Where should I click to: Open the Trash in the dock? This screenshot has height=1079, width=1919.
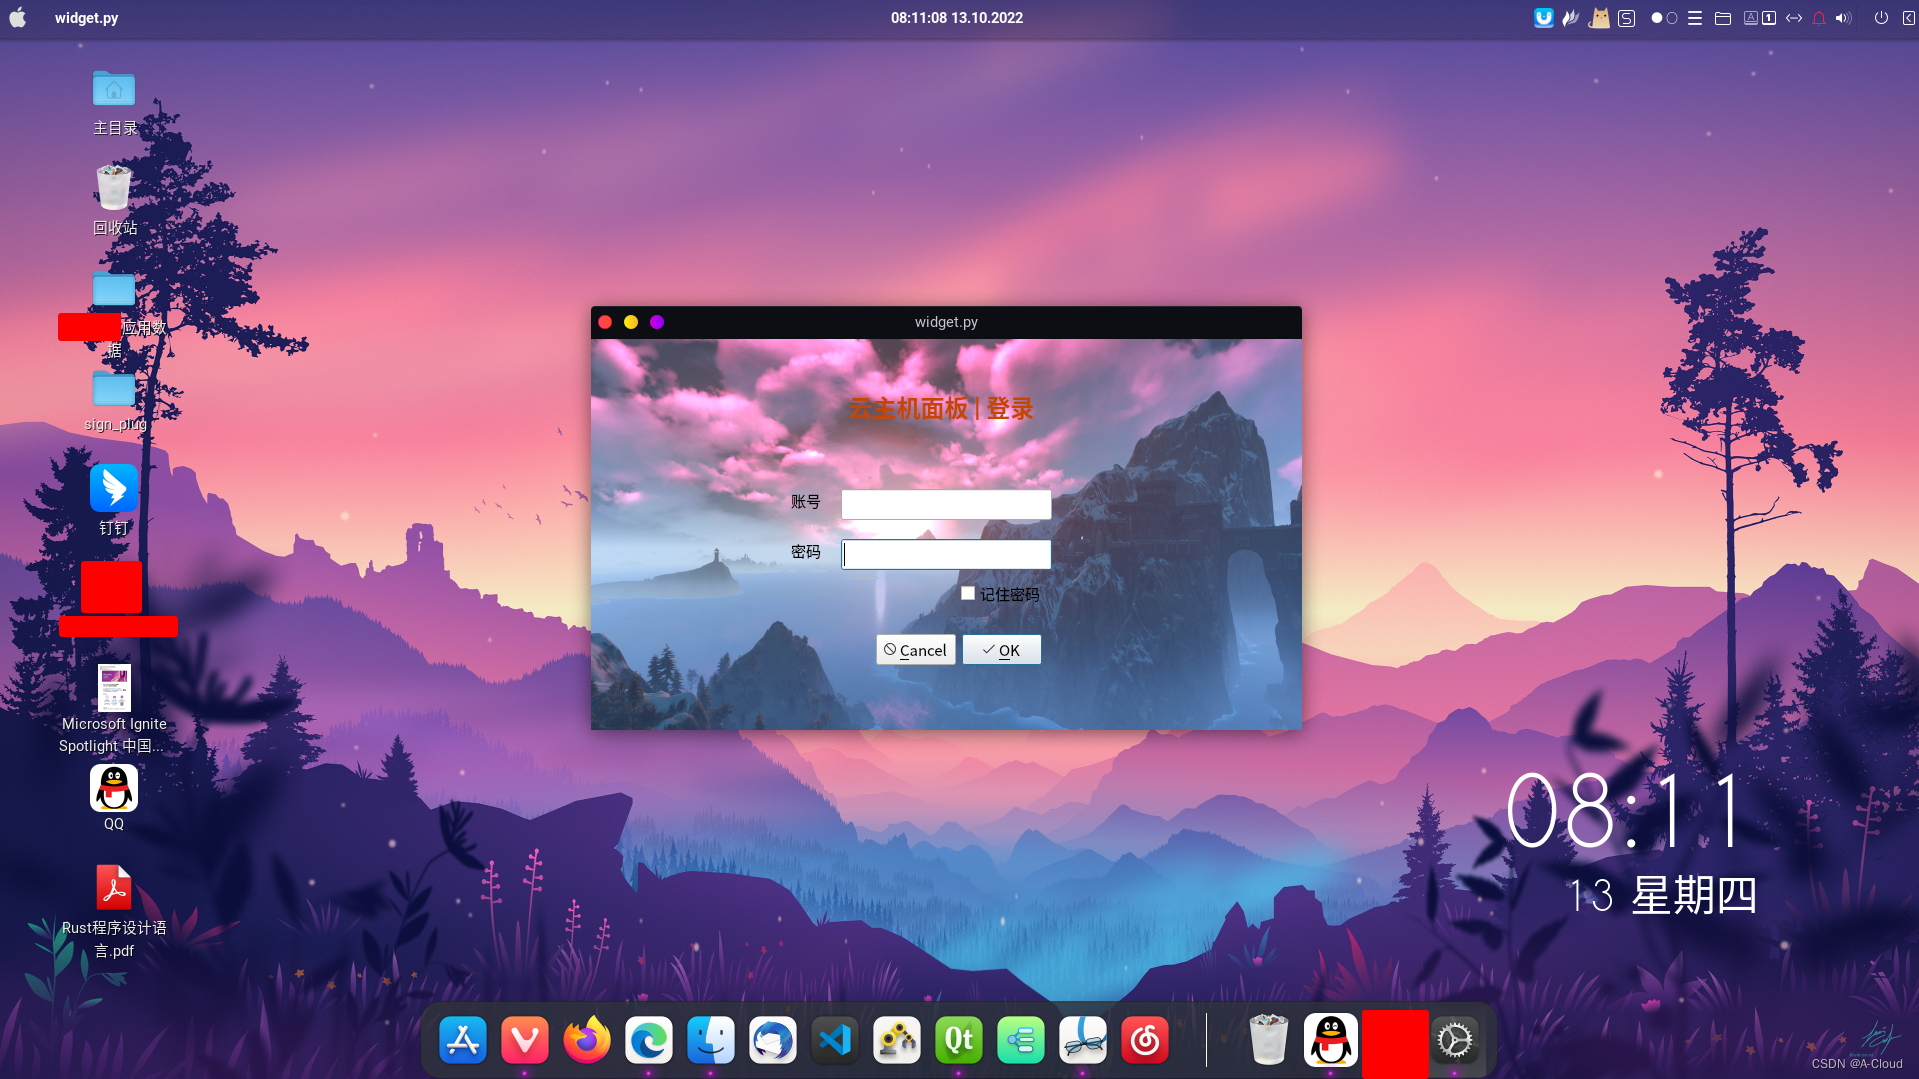[x=1269, y=1040]
